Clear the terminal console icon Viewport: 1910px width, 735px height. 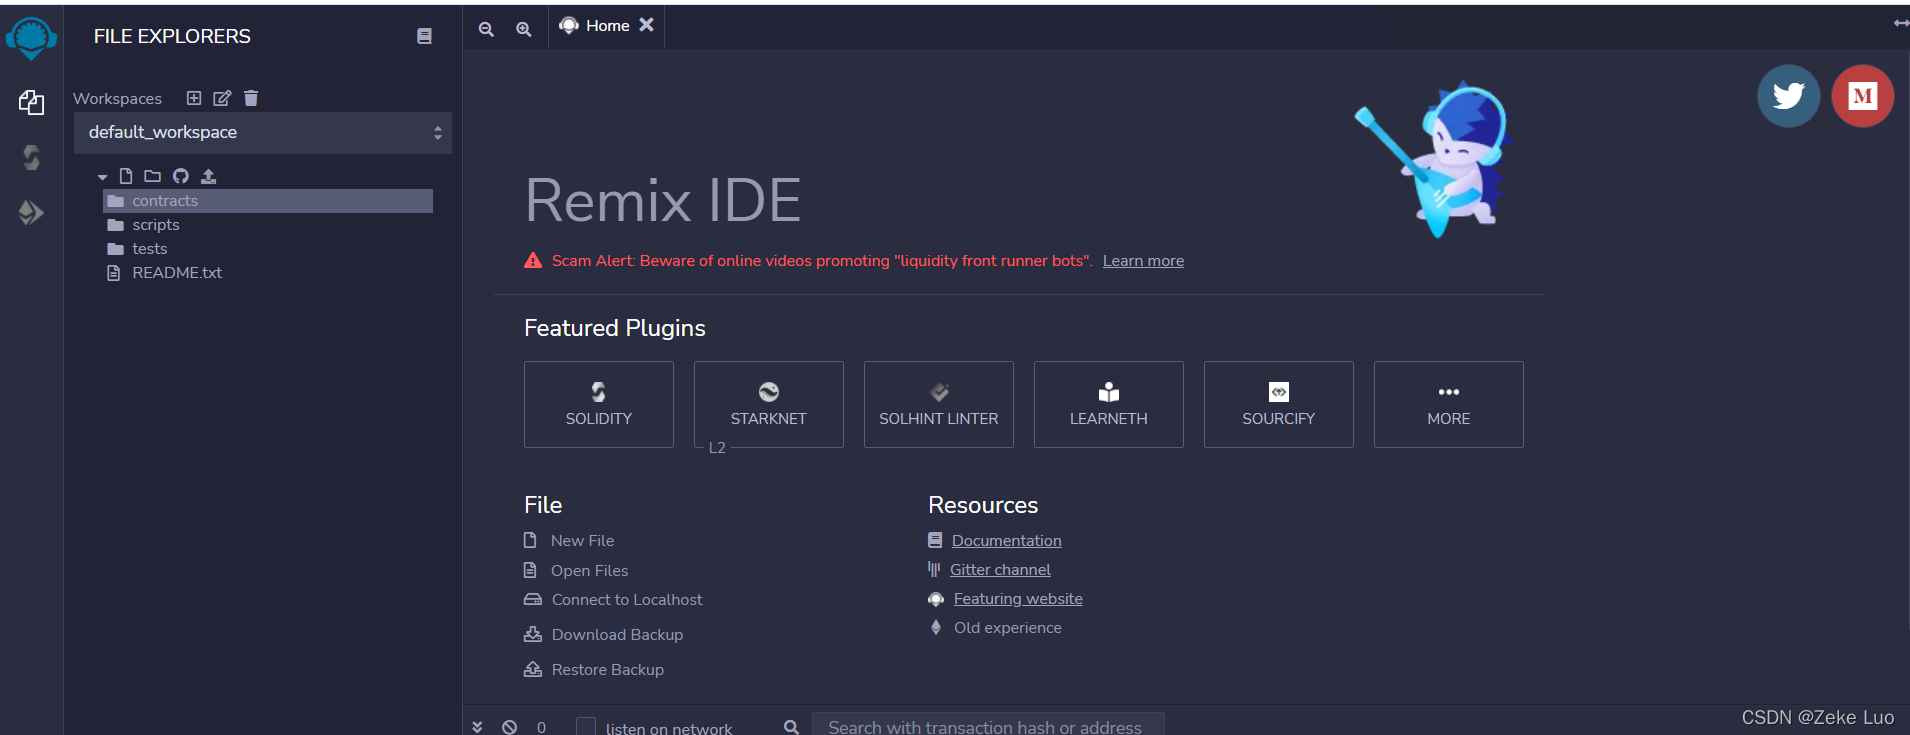coord(510,727)
